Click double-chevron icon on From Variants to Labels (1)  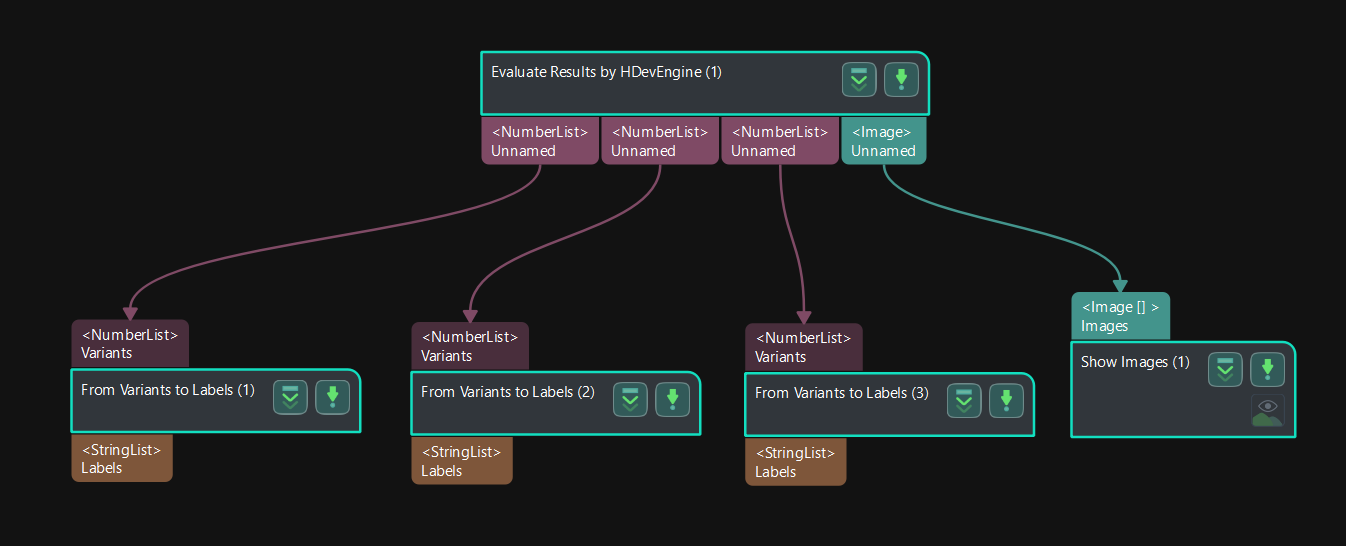click(x=291, y=398)
